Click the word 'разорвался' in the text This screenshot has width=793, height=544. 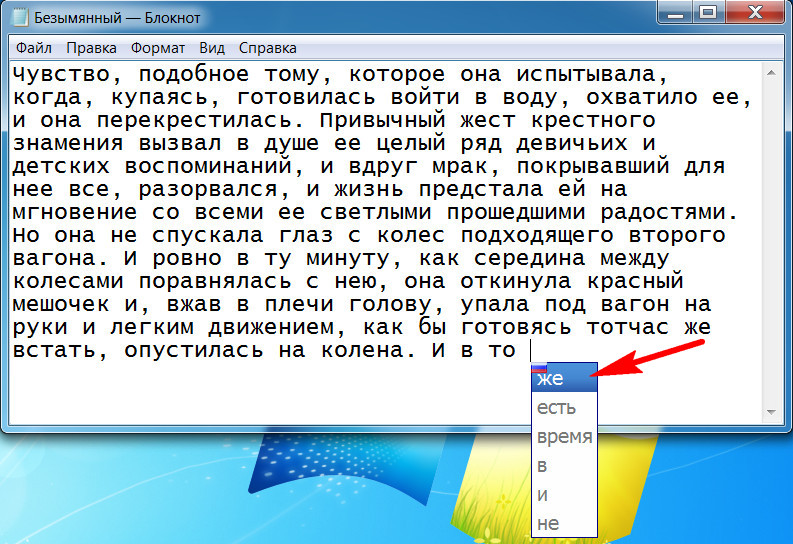(208, 190)
